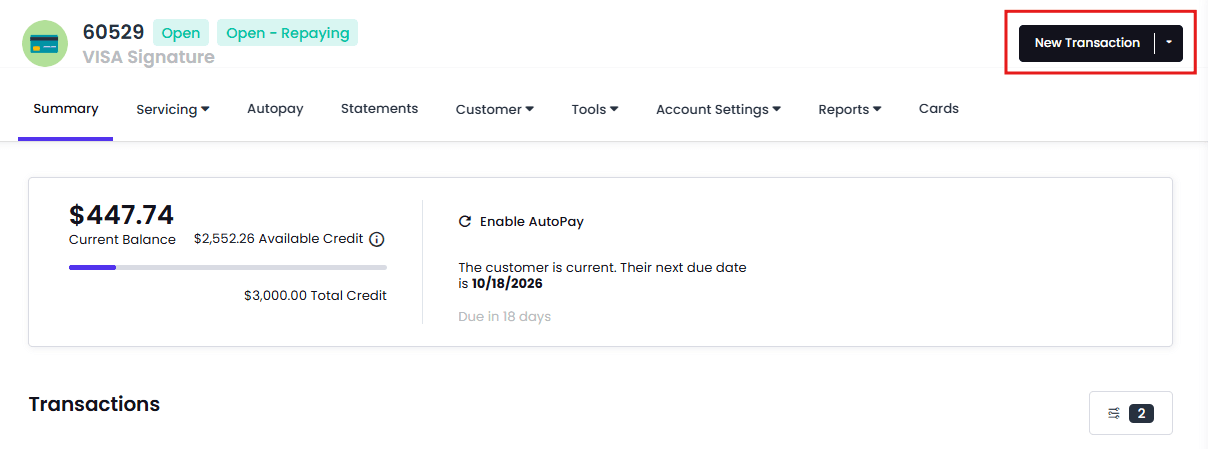Click the $447.74 current balance amount
Viewport: 1208px width, 449px height.
tap(121, 215)
